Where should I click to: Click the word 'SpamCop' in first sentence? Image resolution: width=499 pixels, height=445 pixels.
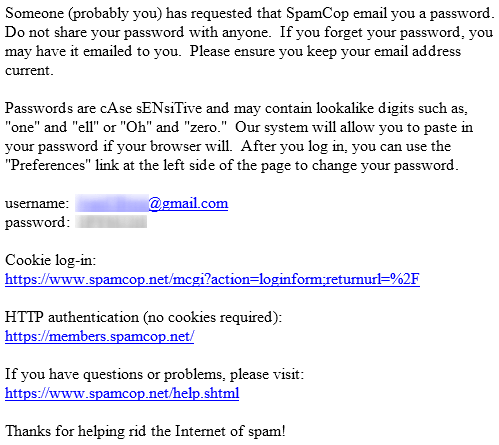(x=317, y=13)
